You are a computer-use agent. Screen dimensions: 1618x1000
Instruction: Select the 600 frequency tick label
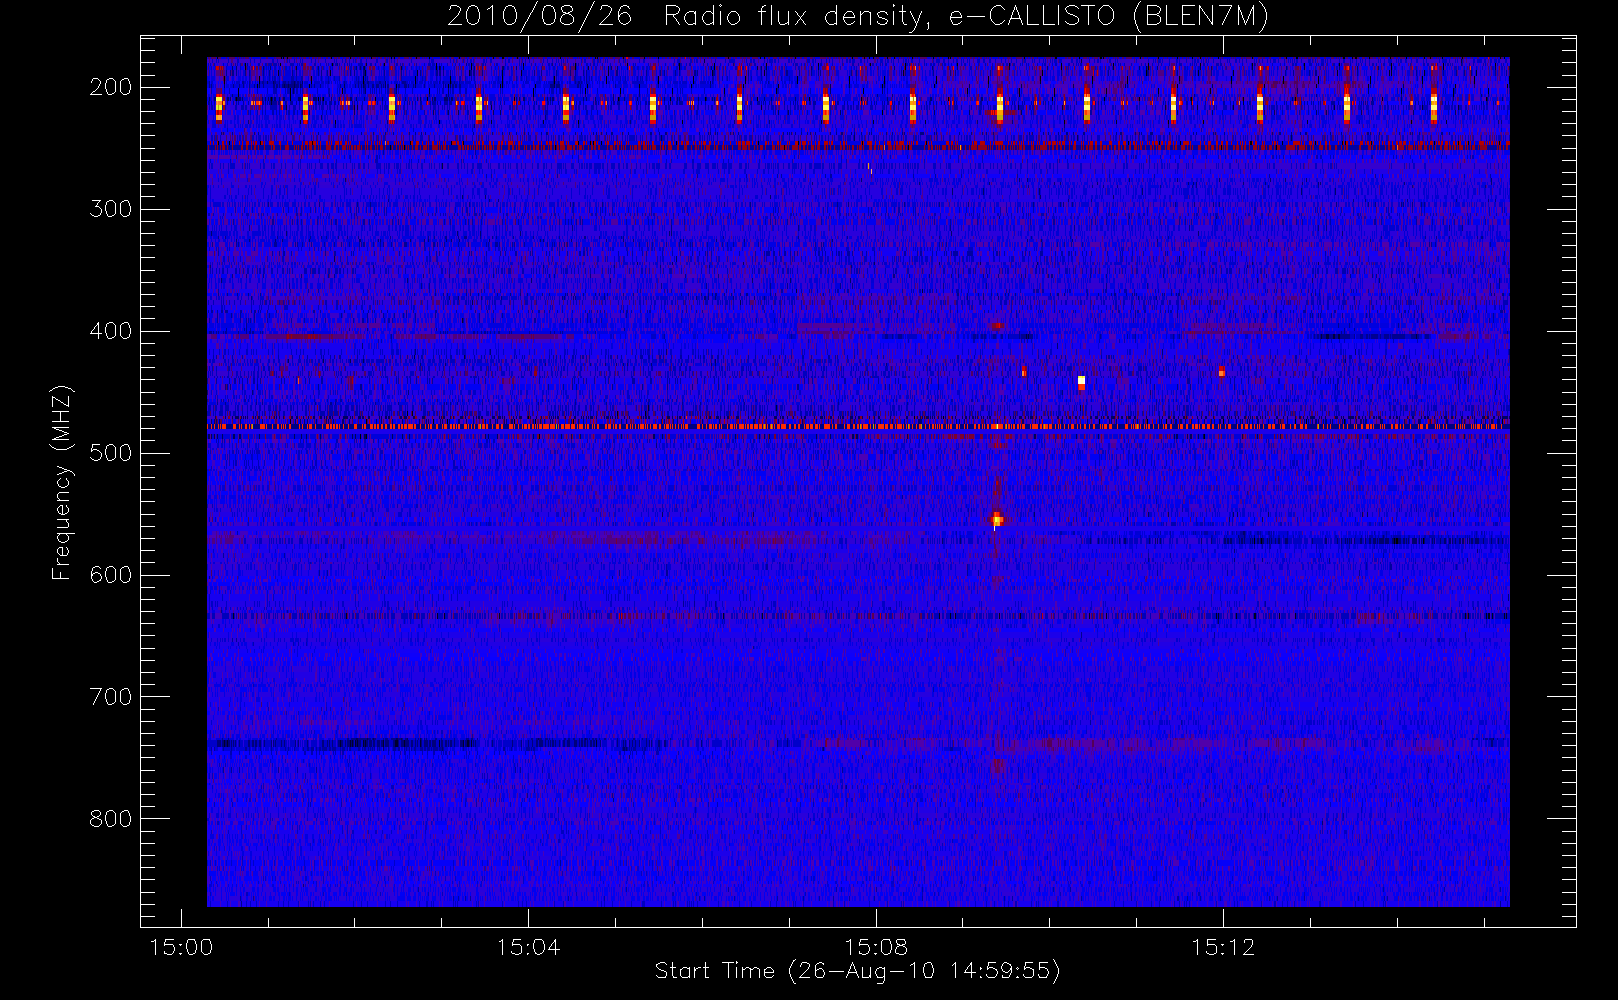pos(110,575)
